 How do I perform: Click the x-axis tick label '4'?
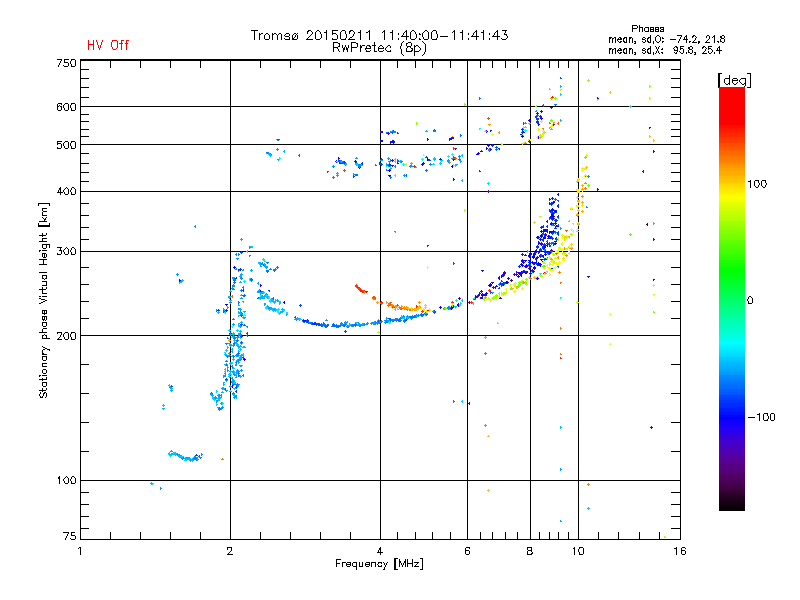coord(380,551)
